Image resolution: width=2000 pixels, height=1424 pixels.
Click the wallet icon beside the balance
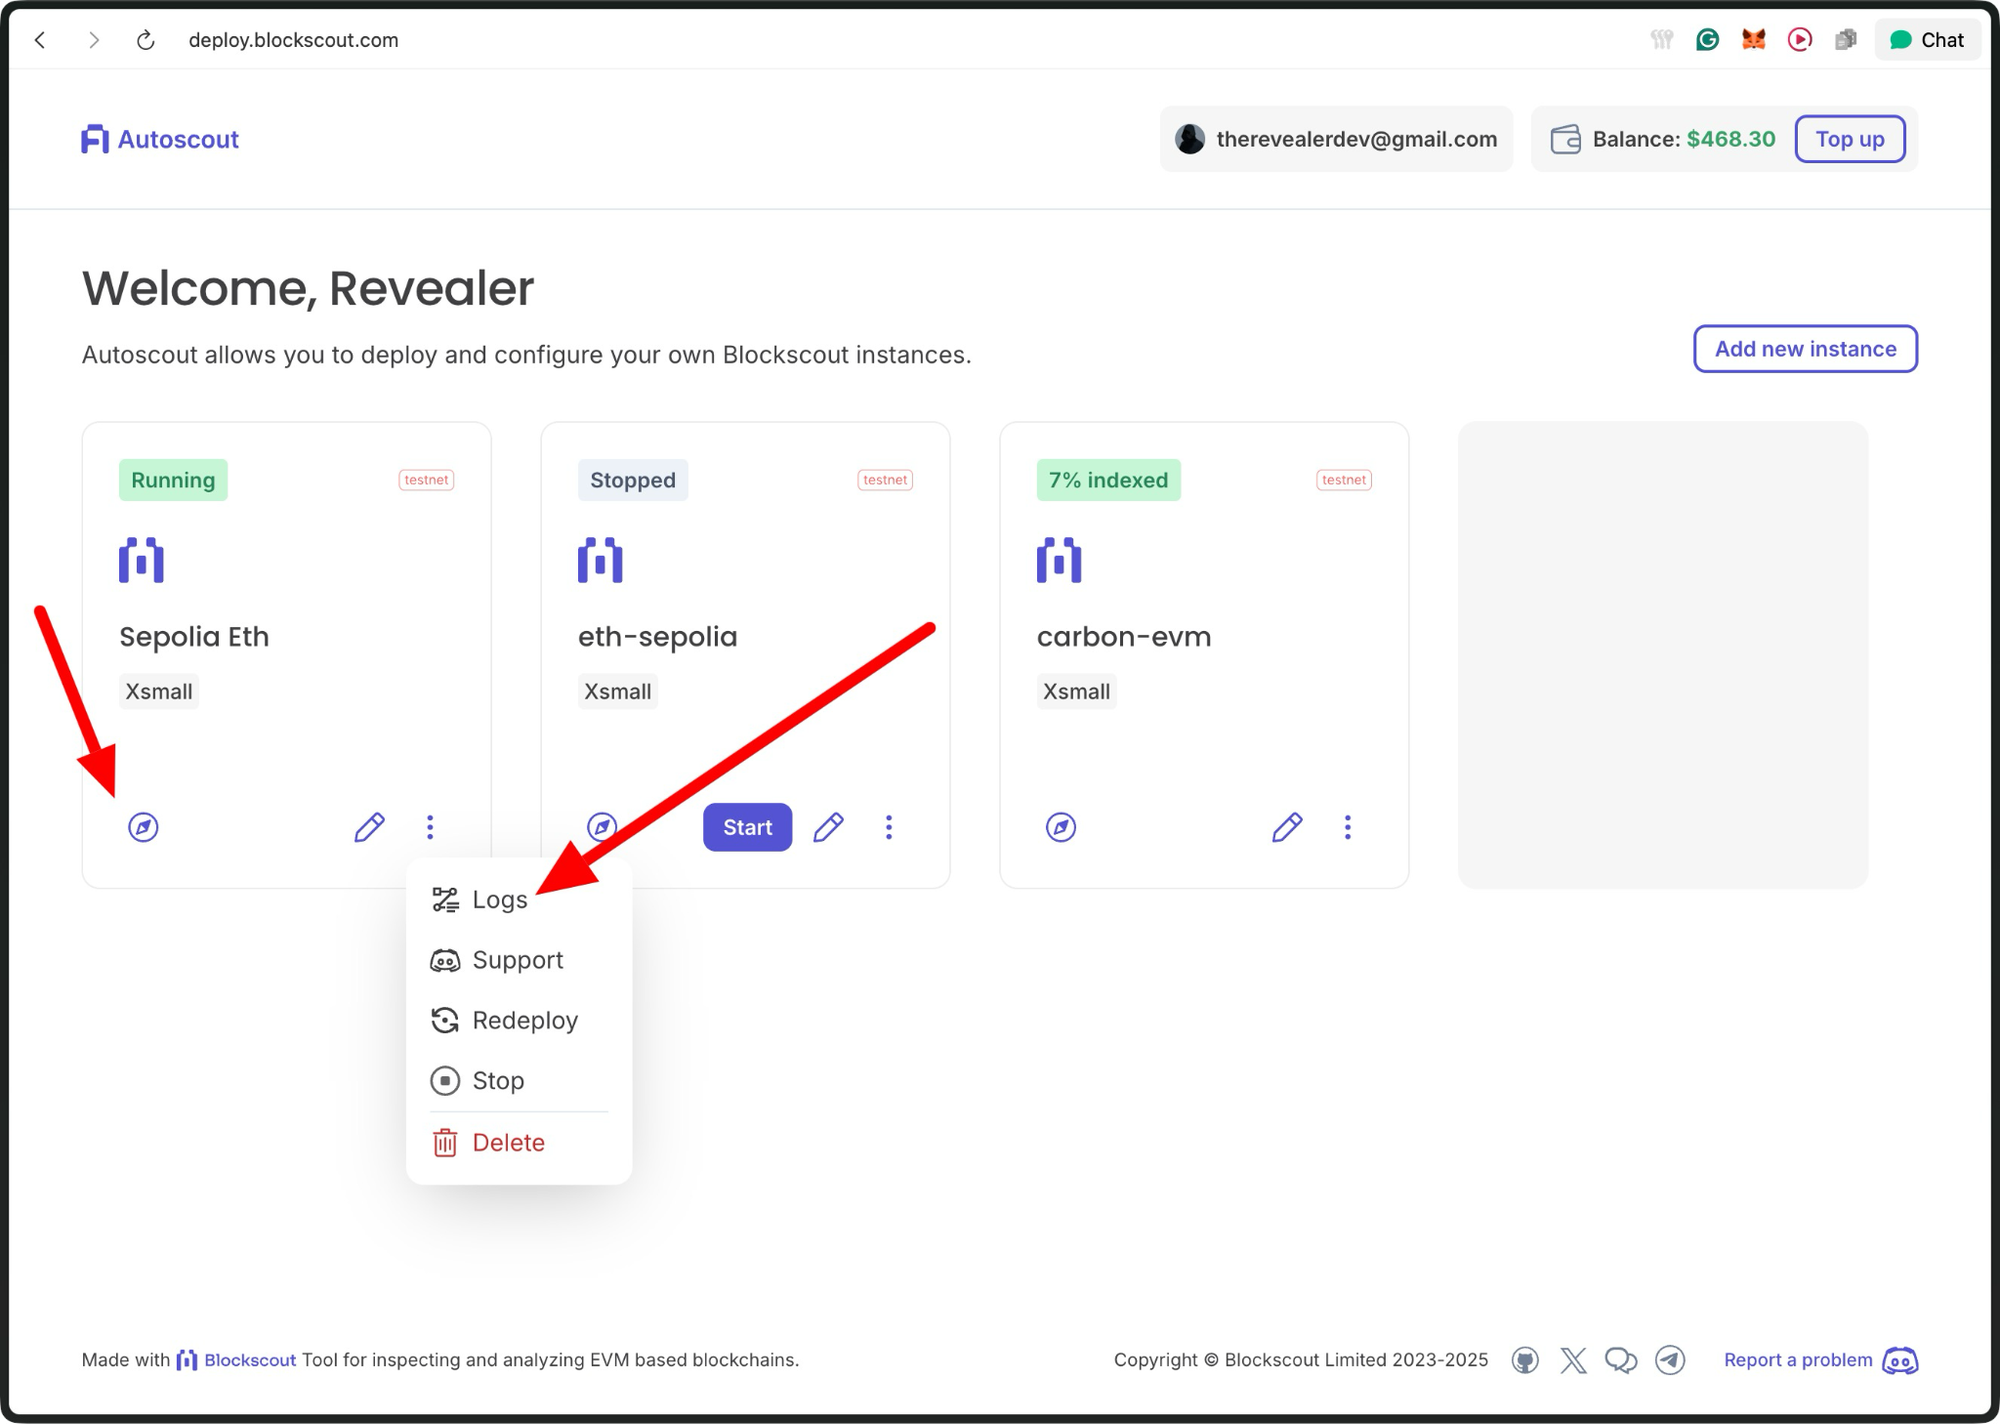[x=1566, y=139]
